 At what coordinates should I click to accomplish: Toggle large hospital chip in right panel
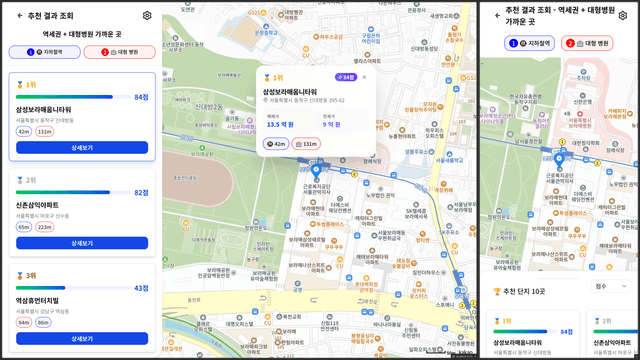pyautogui.click(x=587, y=43)
